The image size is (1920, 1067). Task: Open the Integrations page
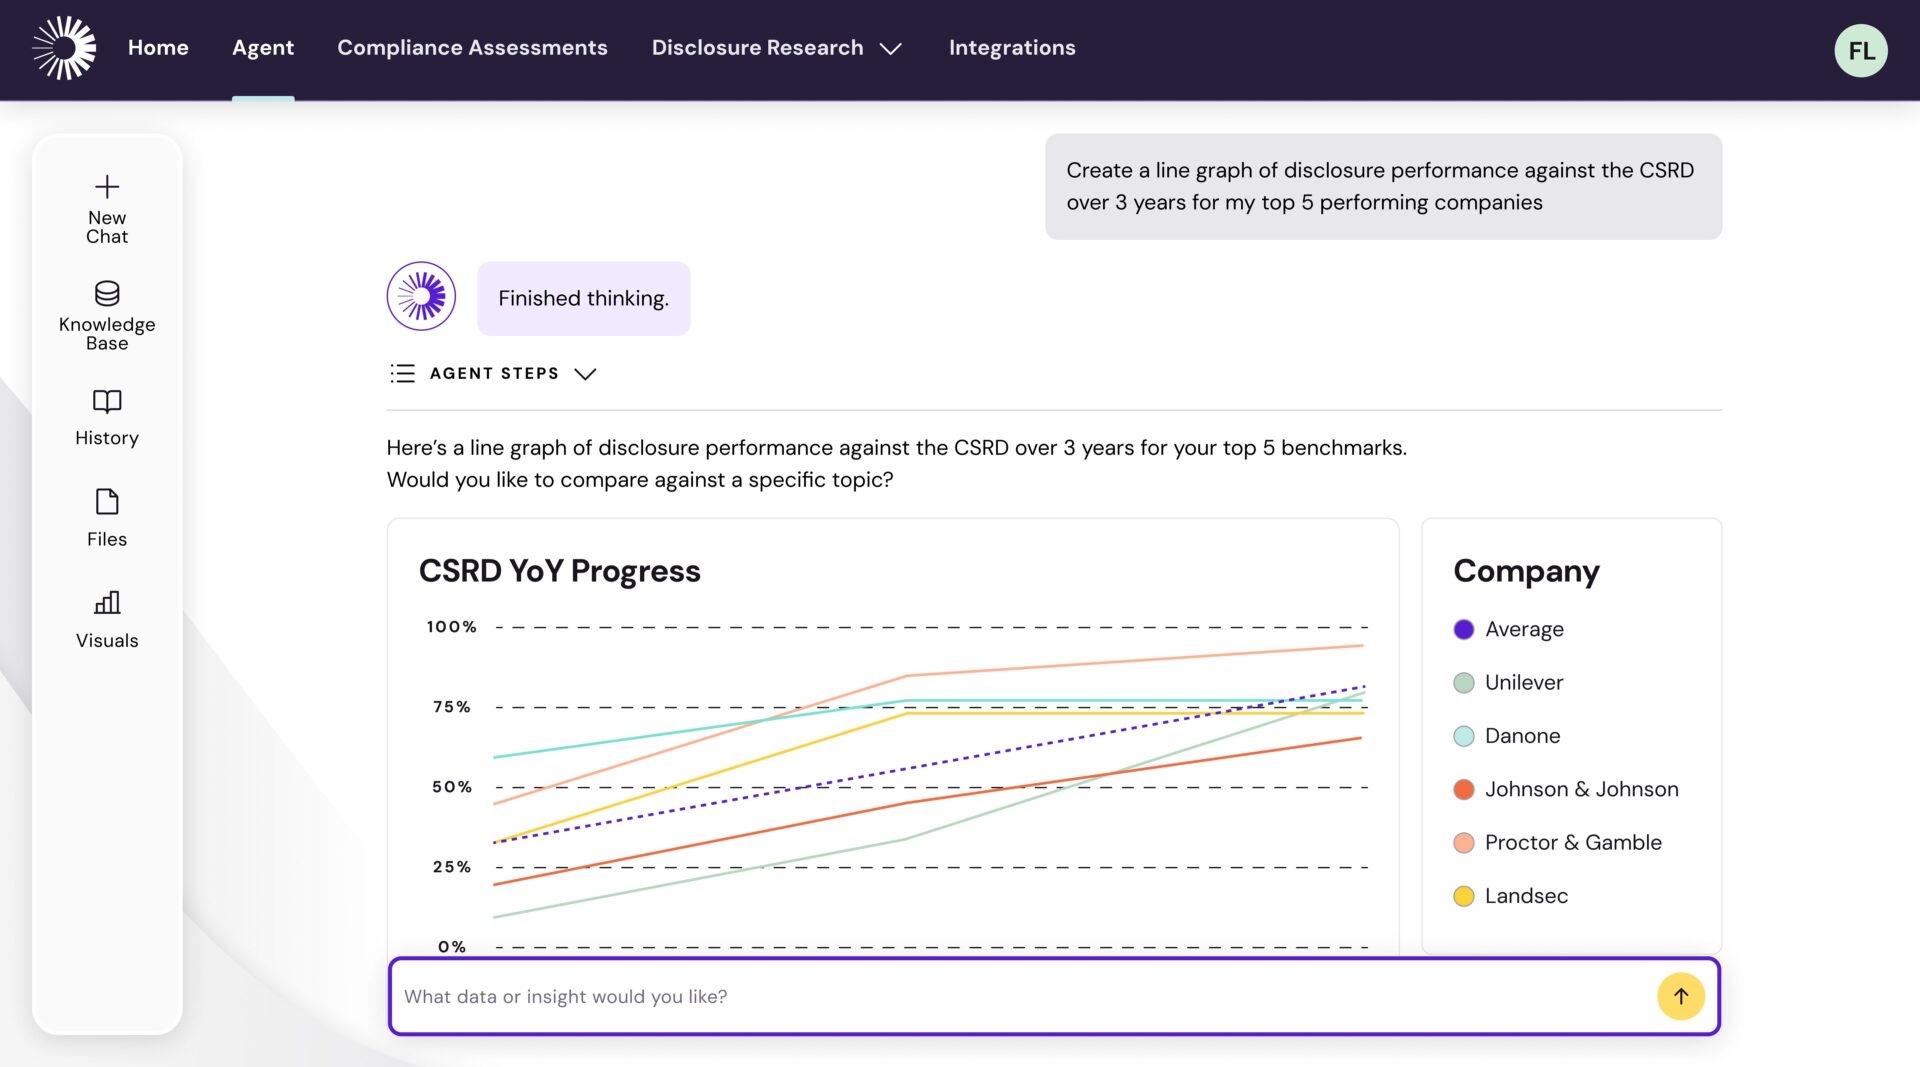tap(1011, 48)
